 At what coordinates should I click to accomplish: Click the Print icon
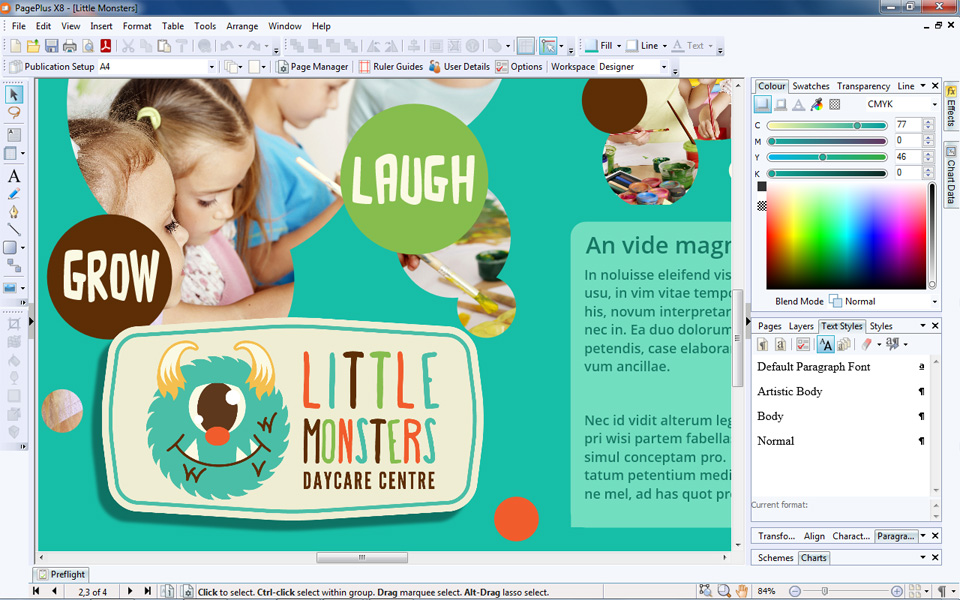pos(70,46)
